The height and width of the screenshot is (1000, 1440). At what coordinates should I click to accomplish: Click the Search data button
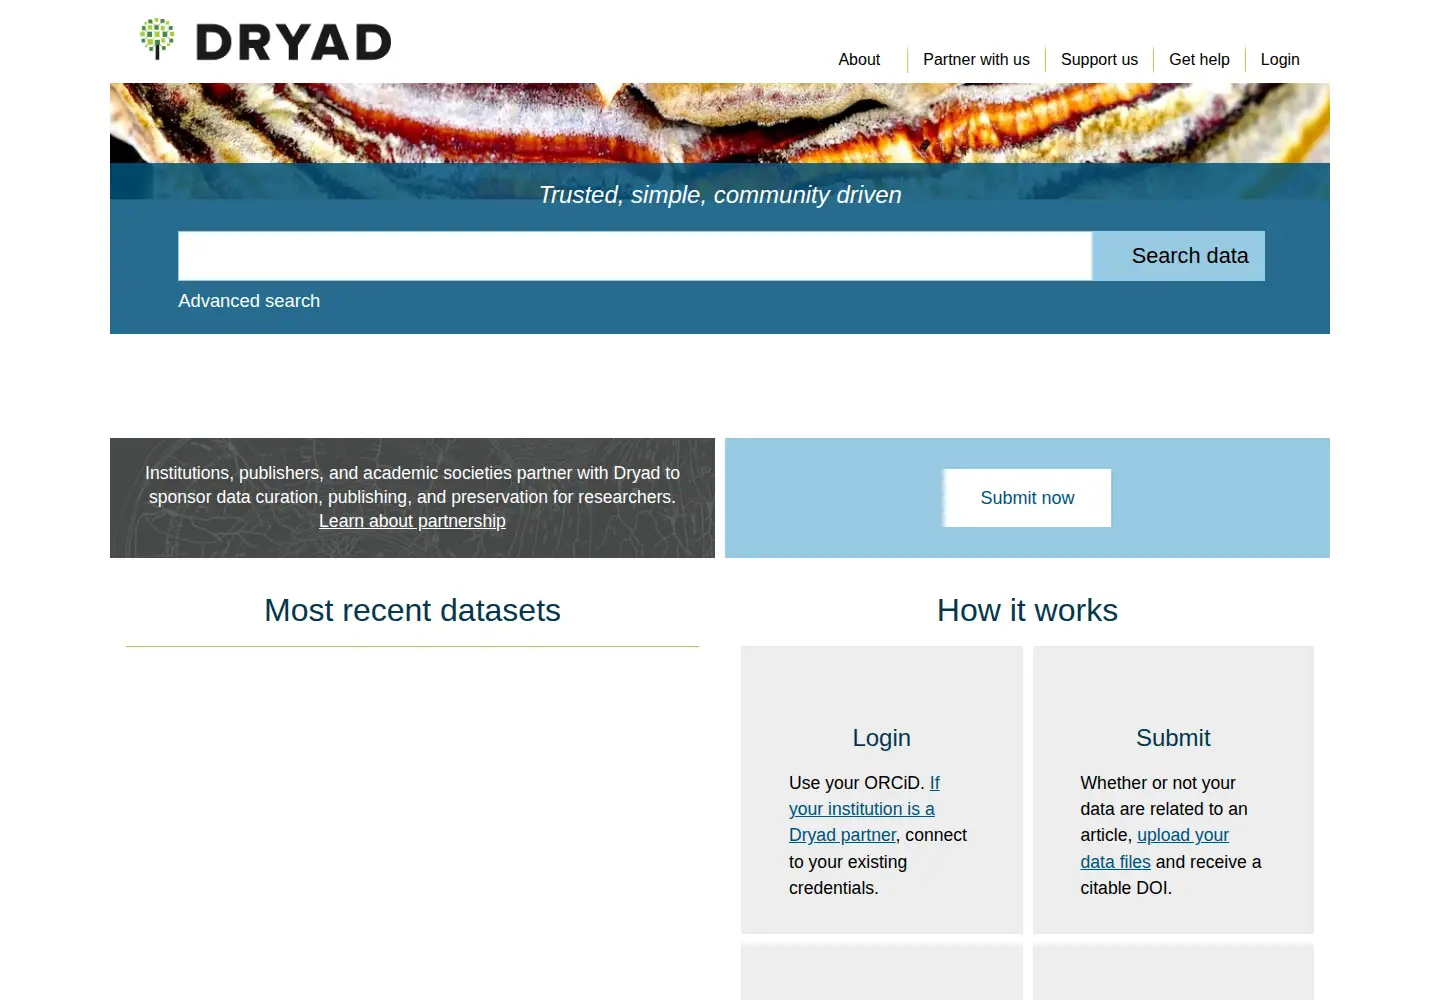click(1179, 256)
